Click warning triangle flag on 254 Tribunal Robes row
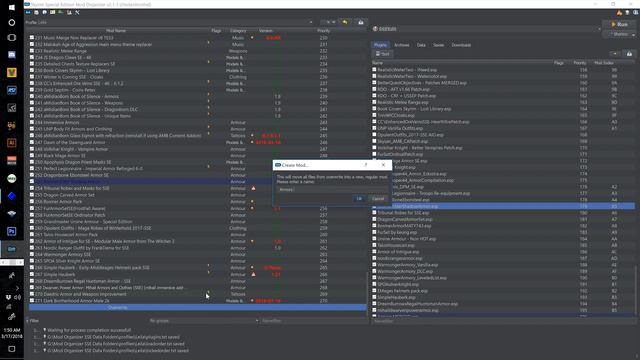The width and height of the screenshot is (640, 360). click(253, 188)
